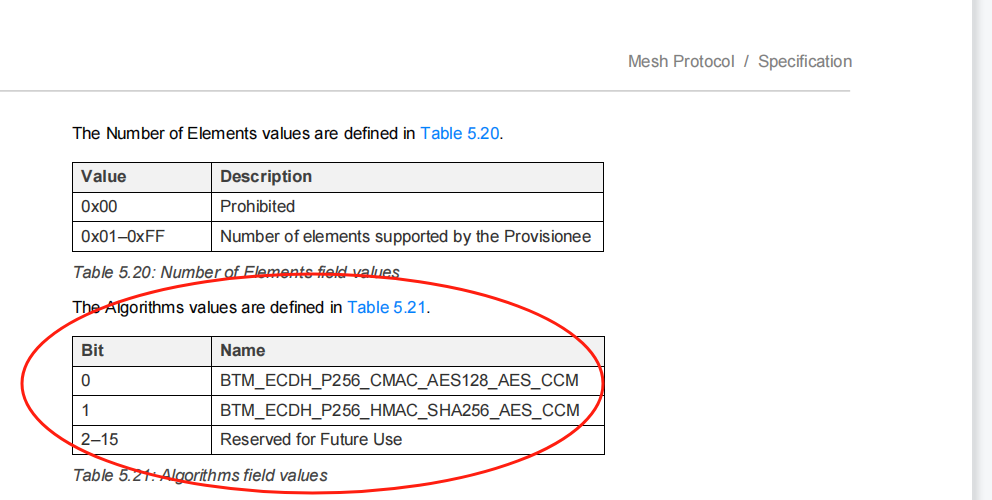Click the Table 5.20 Number of Elements caption
992x500 pixels.
point(236,272)
